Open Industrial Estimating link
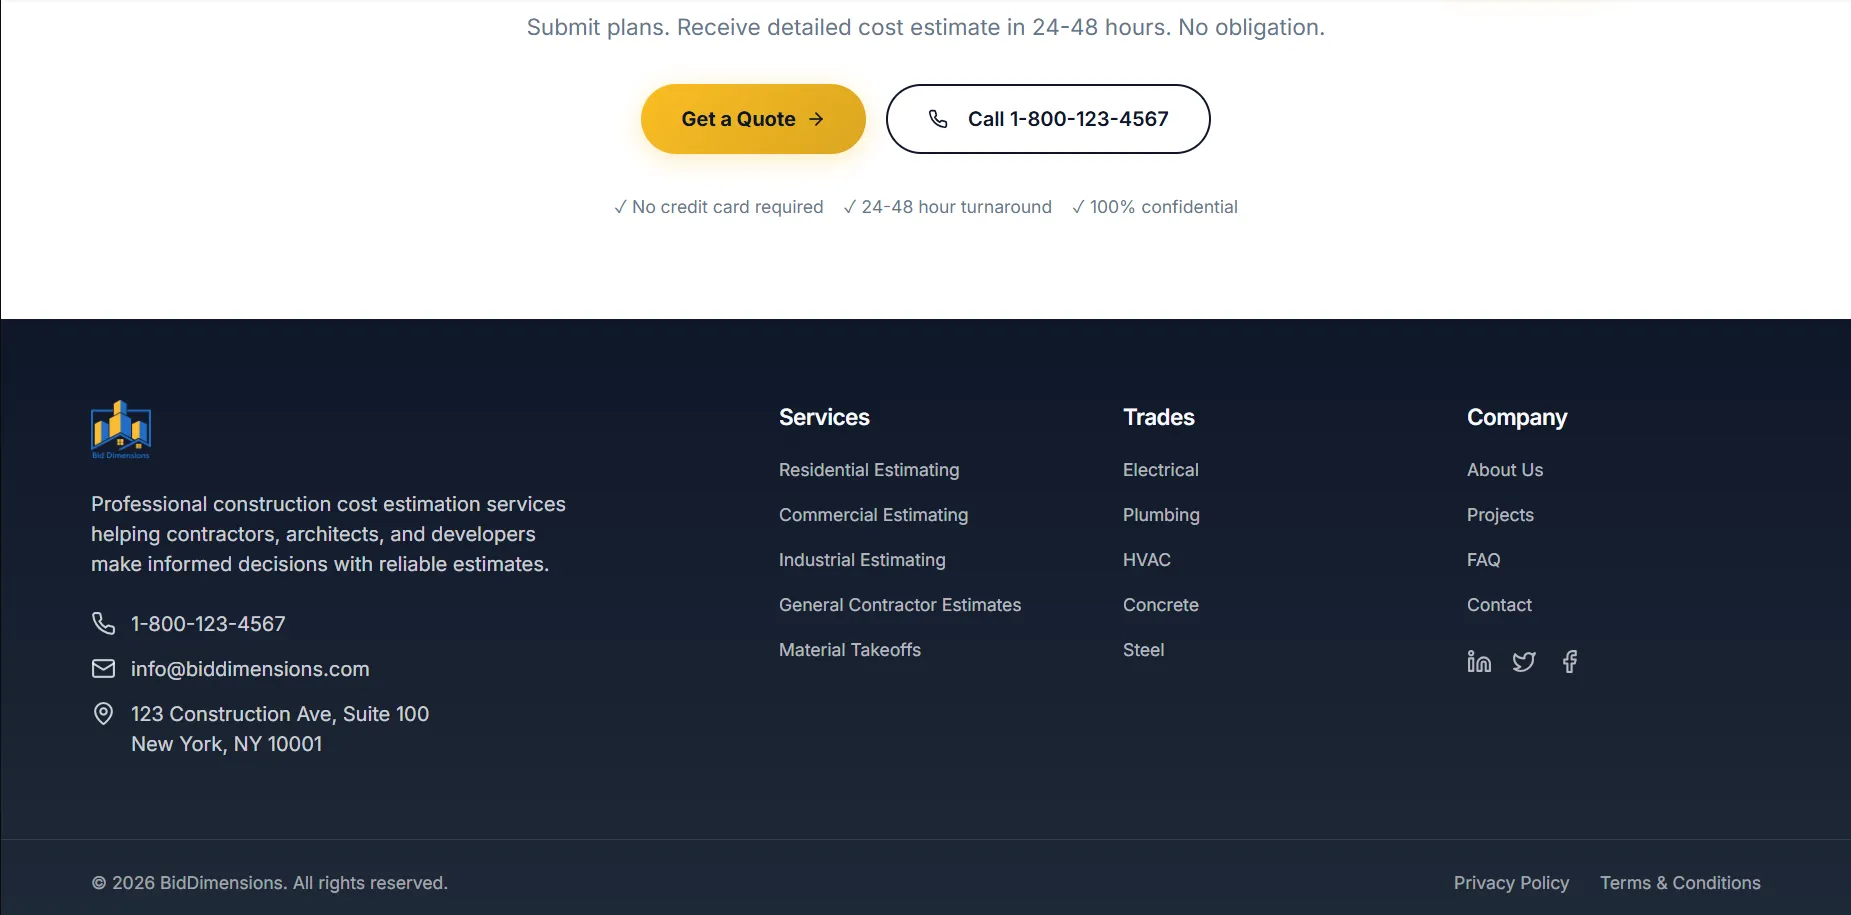 coord(862,560)
